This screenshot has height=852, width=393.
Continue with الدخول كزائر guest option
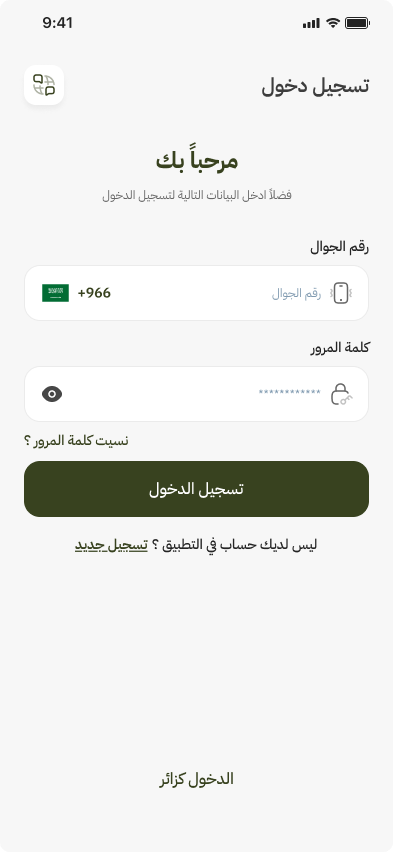[x=196, y=779]
